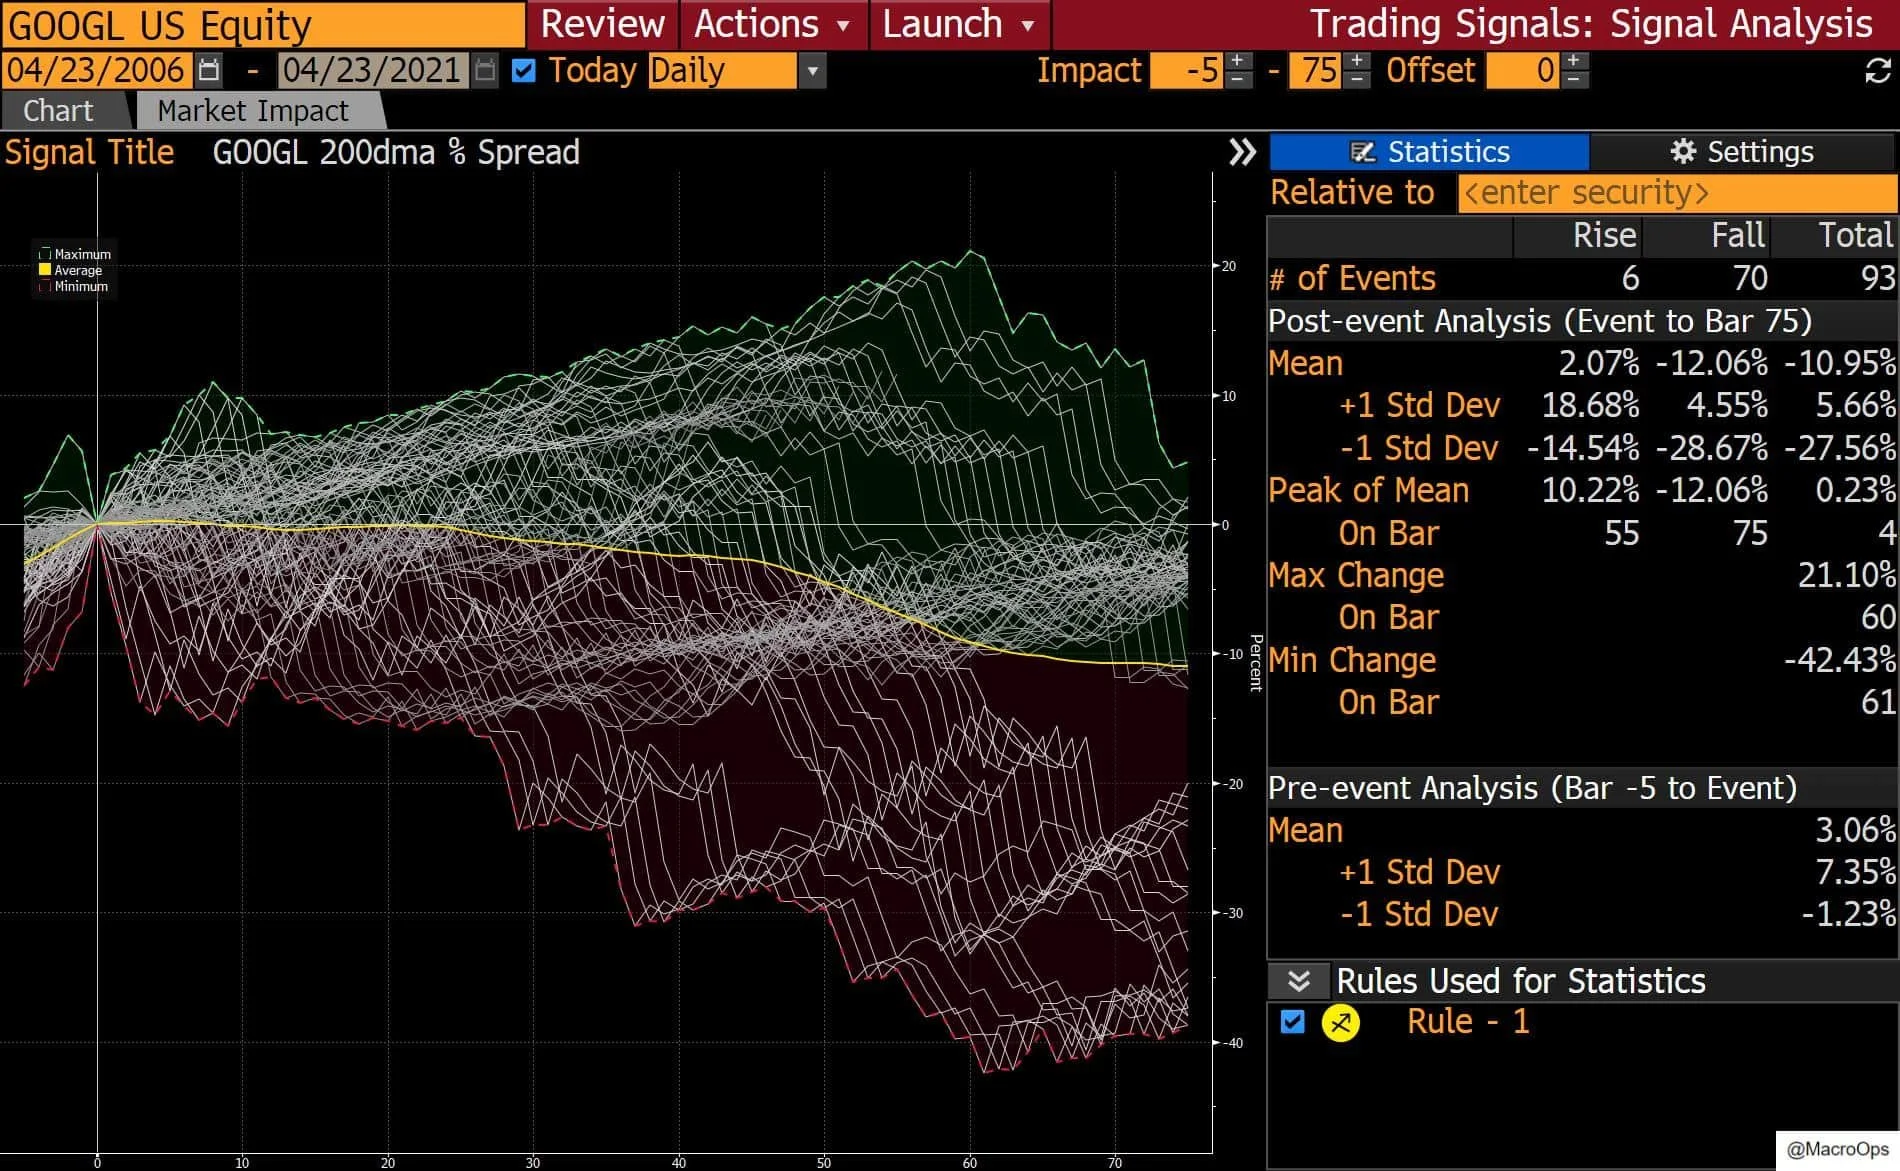1900x1171 pixels.
Task: Click the Signal Title GOOGL 200dma % Spread
Action: pyautogui.click(x=396, y=152)
